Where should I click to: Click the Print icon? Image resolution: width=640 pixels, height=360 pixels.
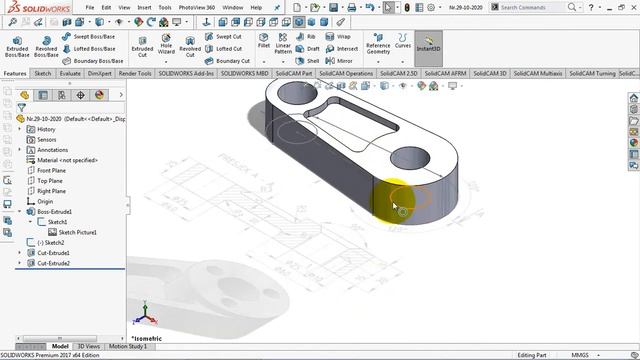coord(351,7)
